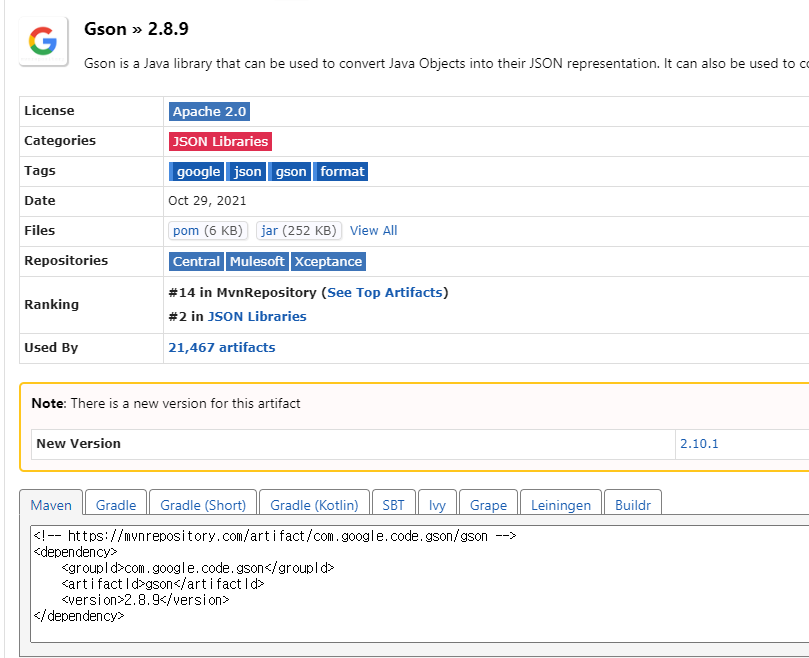Follow the See Top Artifacts link
This screenshot has width=809, height=658.
(385, 293)
